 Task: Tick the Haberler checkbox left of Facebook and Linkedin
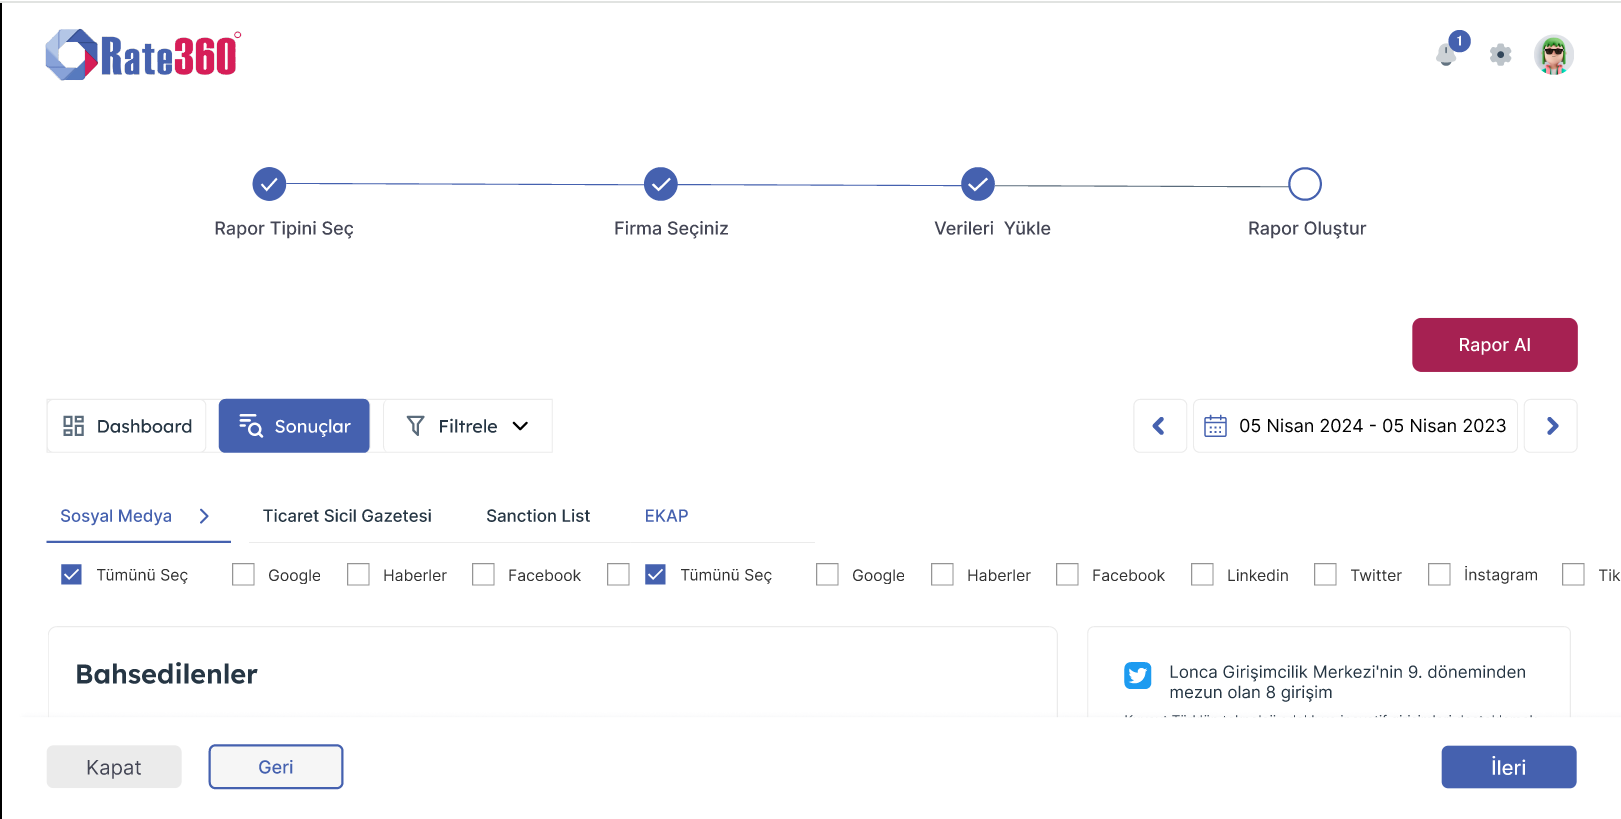pyautogui.click(x=942, y=574)
